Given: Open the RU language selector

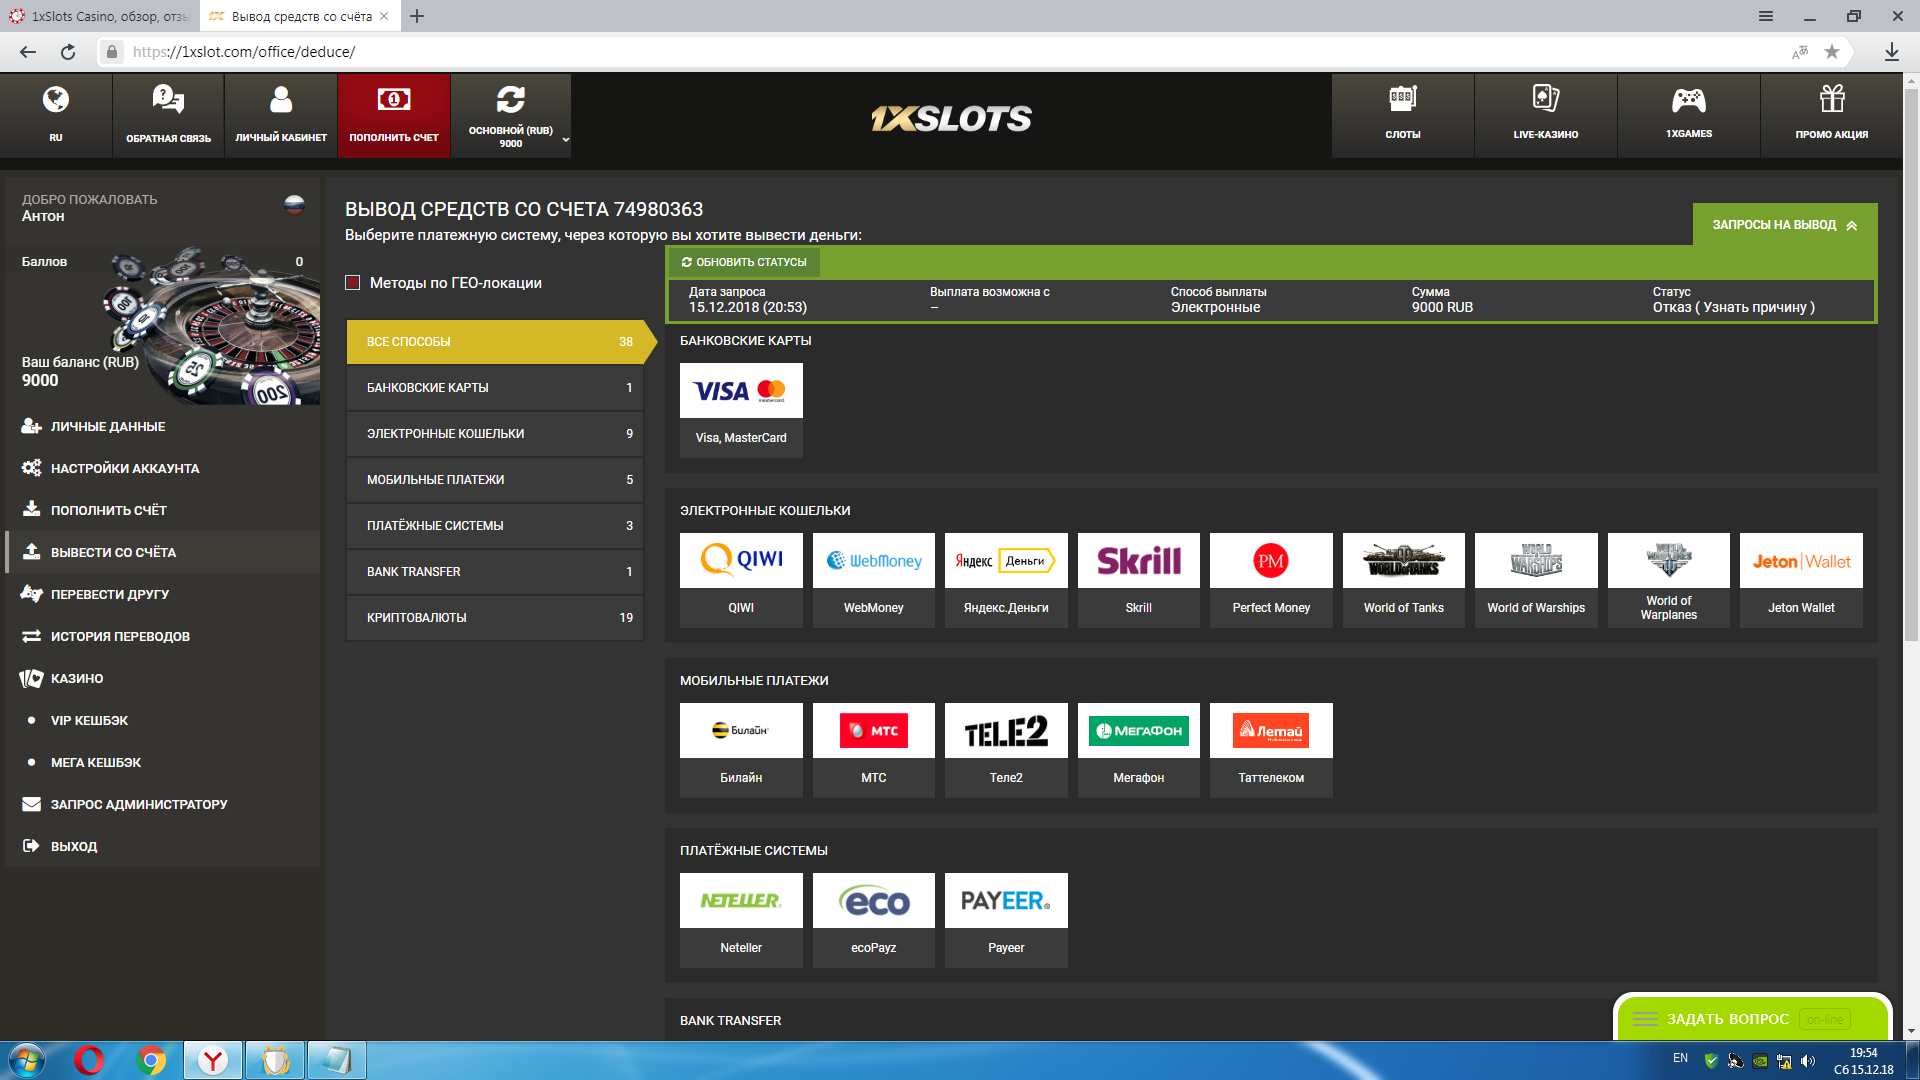Looking at the screenshot, I should pos(56,115).
